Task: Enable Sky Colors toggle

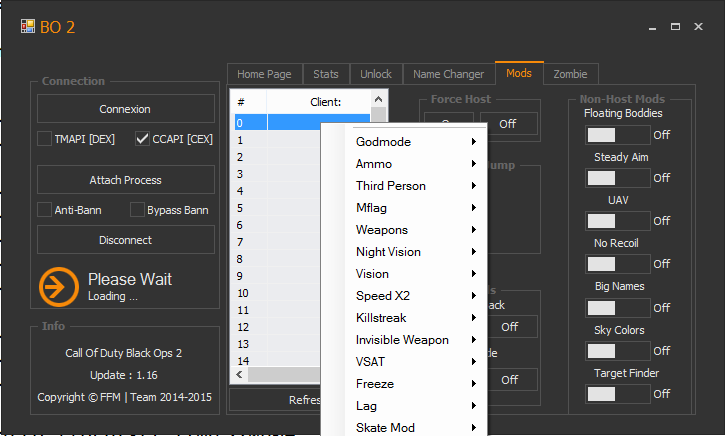Action: tap(618, 351)
